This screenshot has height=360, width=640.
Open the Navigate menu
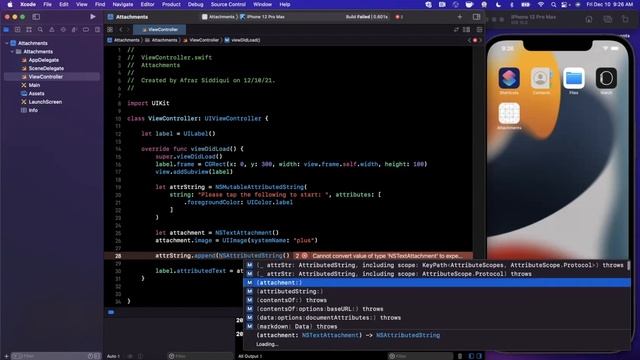click(123, 4)
